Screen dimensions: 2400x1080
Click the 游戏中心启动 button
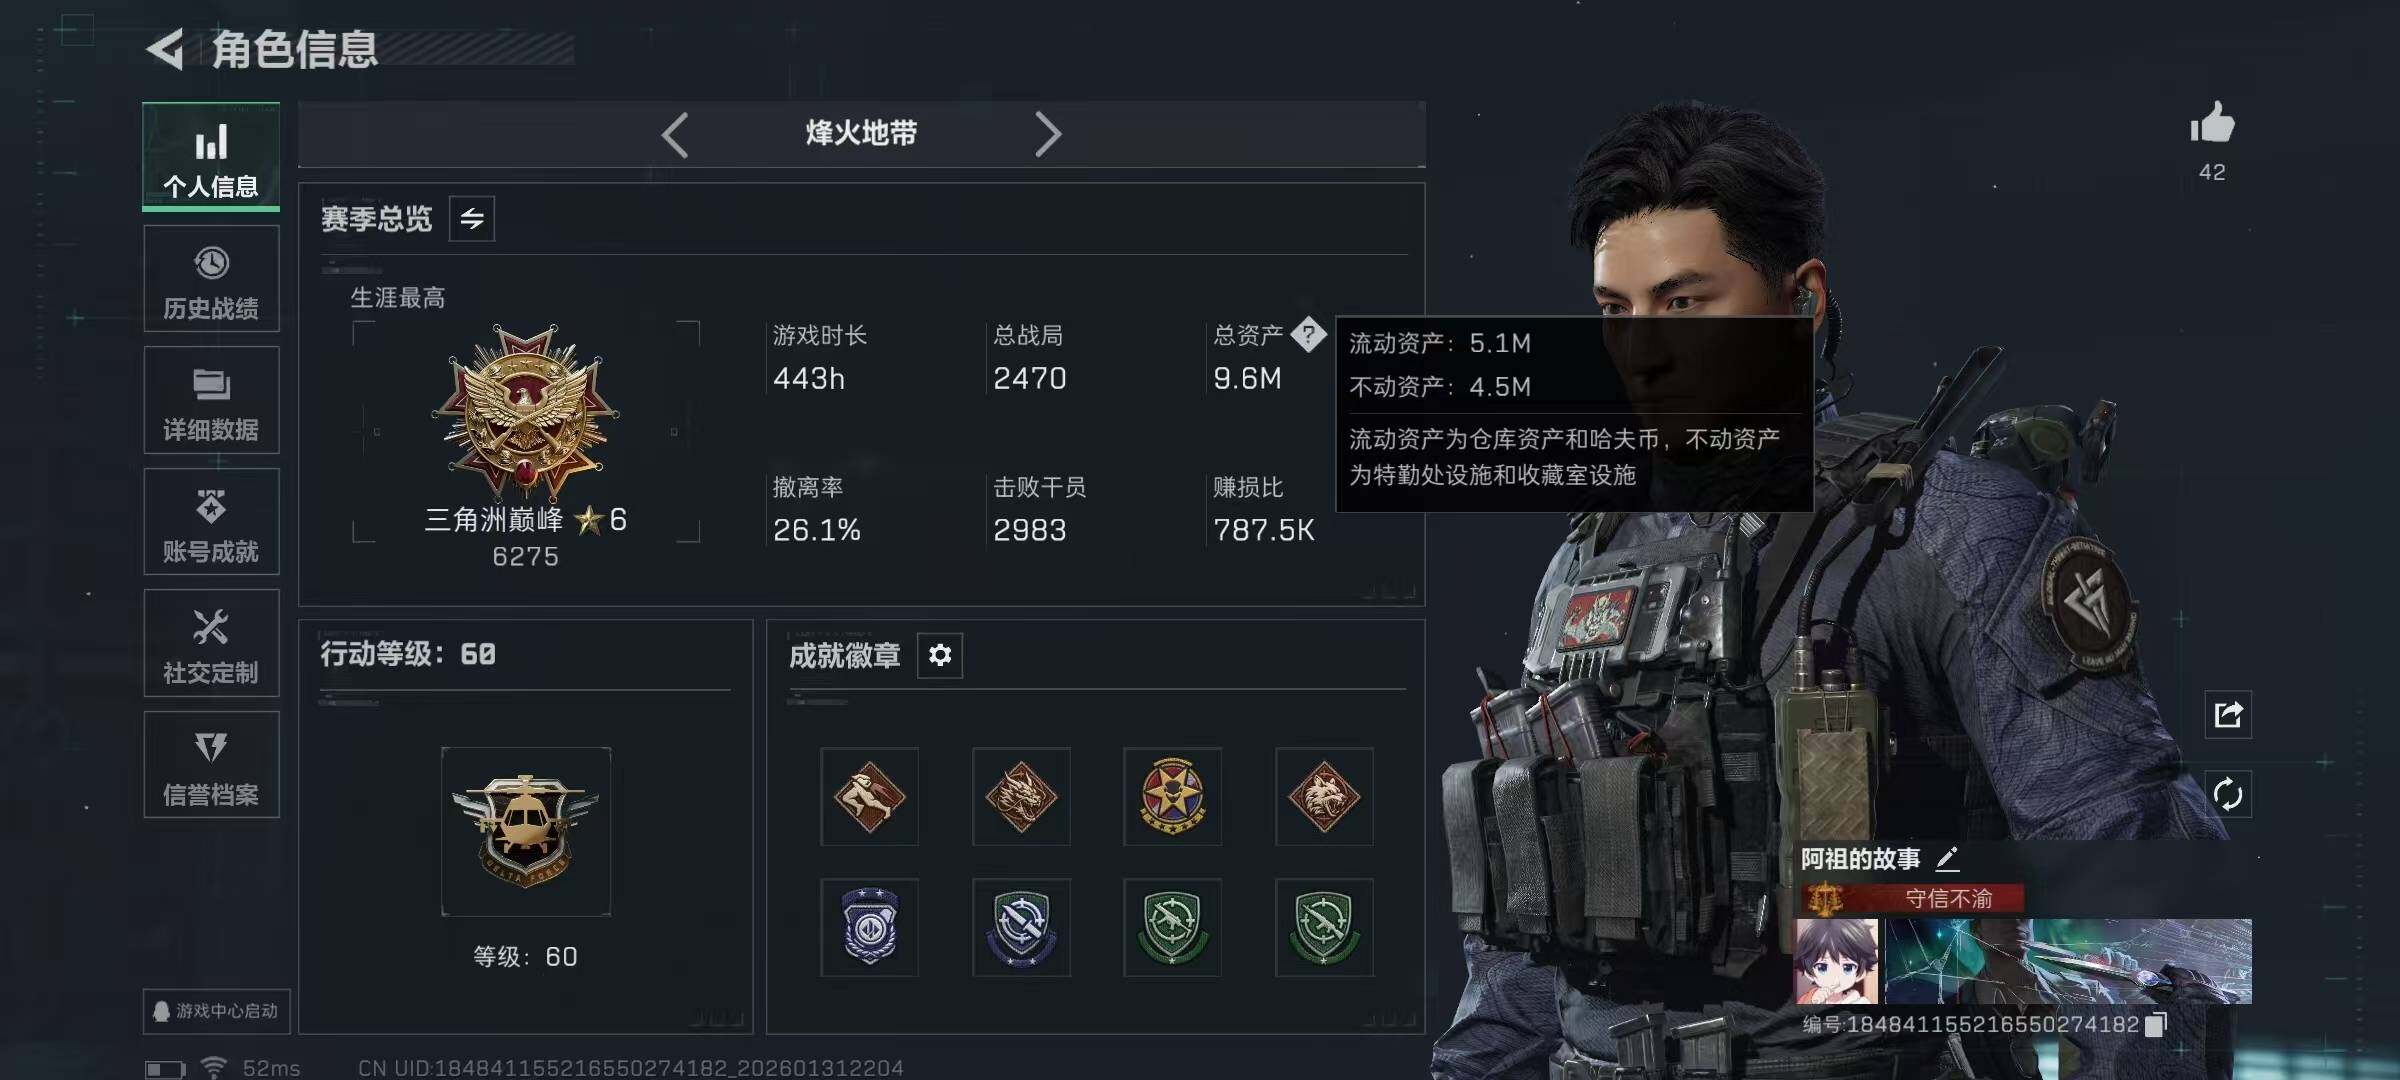click(216, 1011)
